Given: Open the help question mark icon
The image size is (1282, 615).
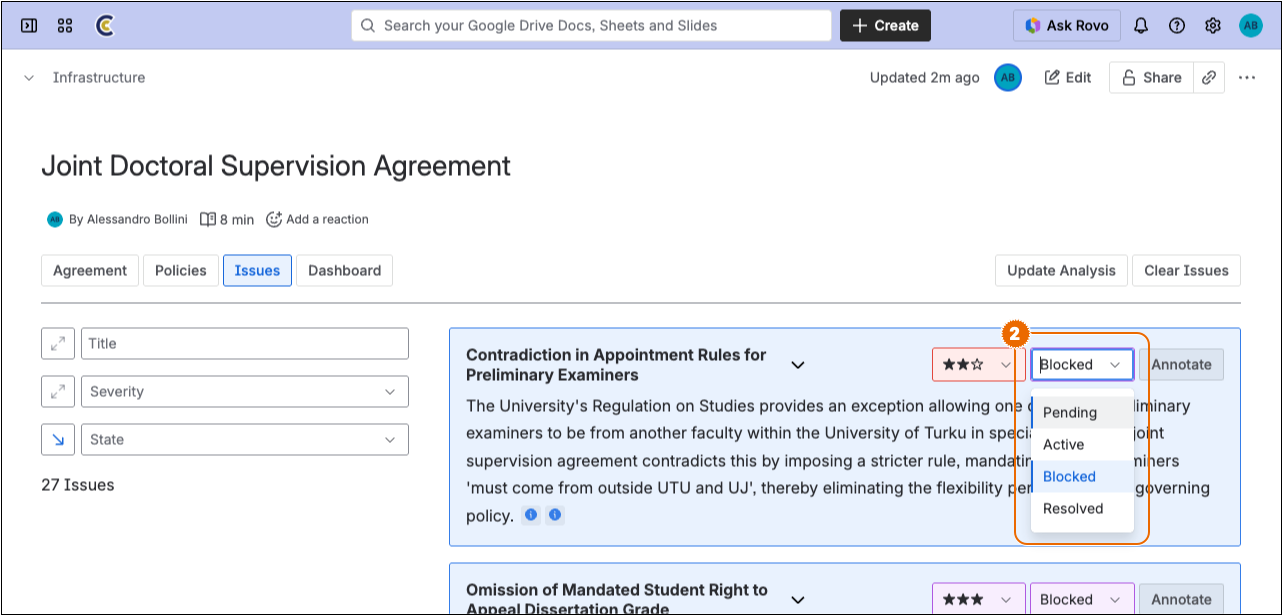Looking at the screenshot, I should [1177, 26].
